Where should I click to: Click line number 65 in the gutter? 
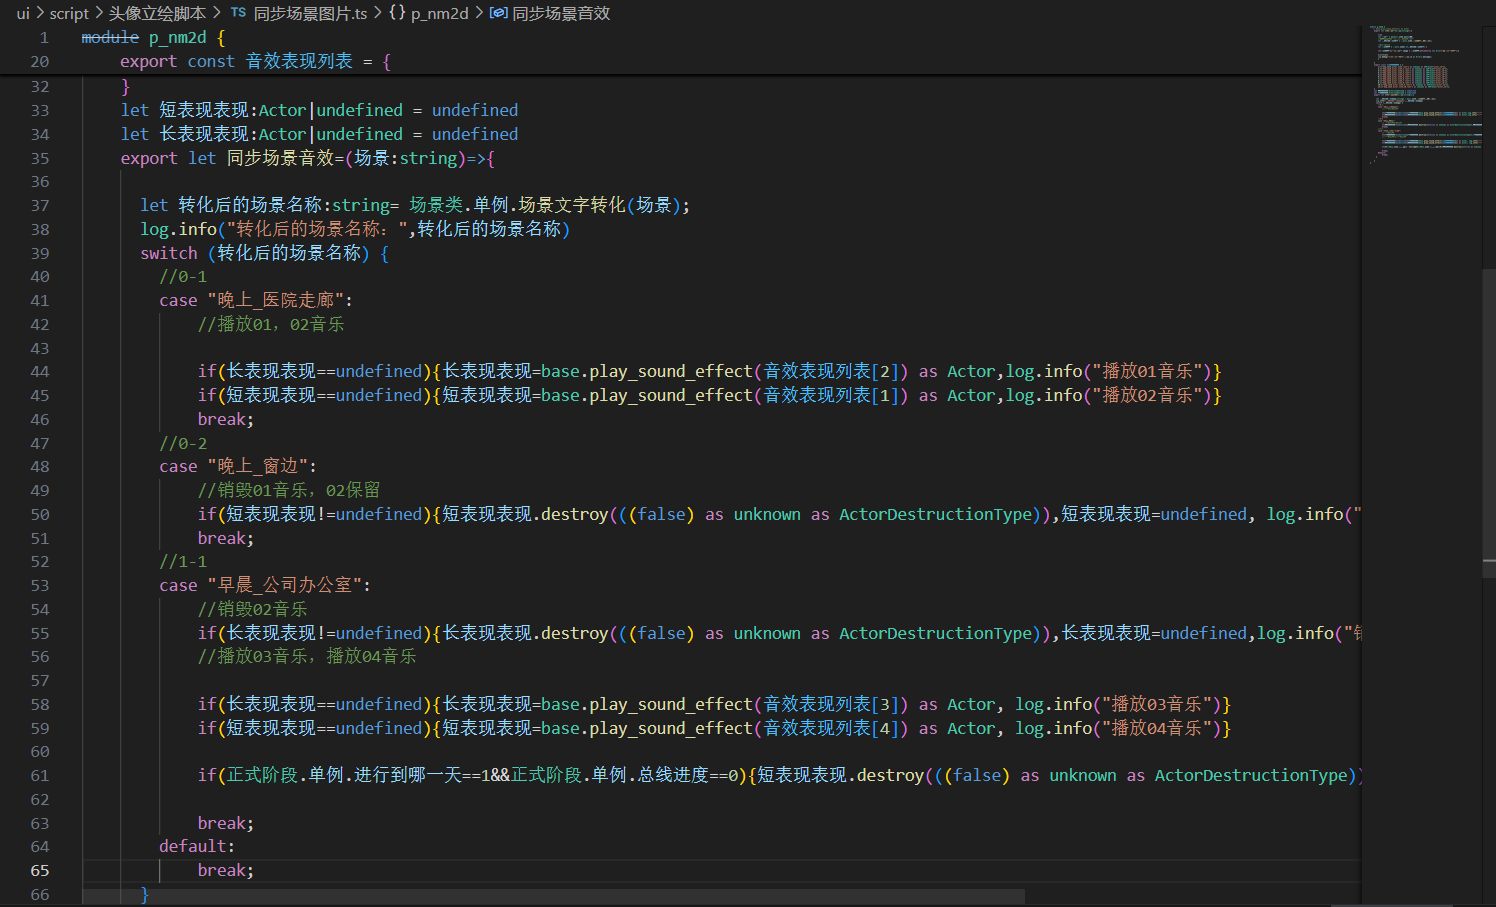(x=39, y=871)
